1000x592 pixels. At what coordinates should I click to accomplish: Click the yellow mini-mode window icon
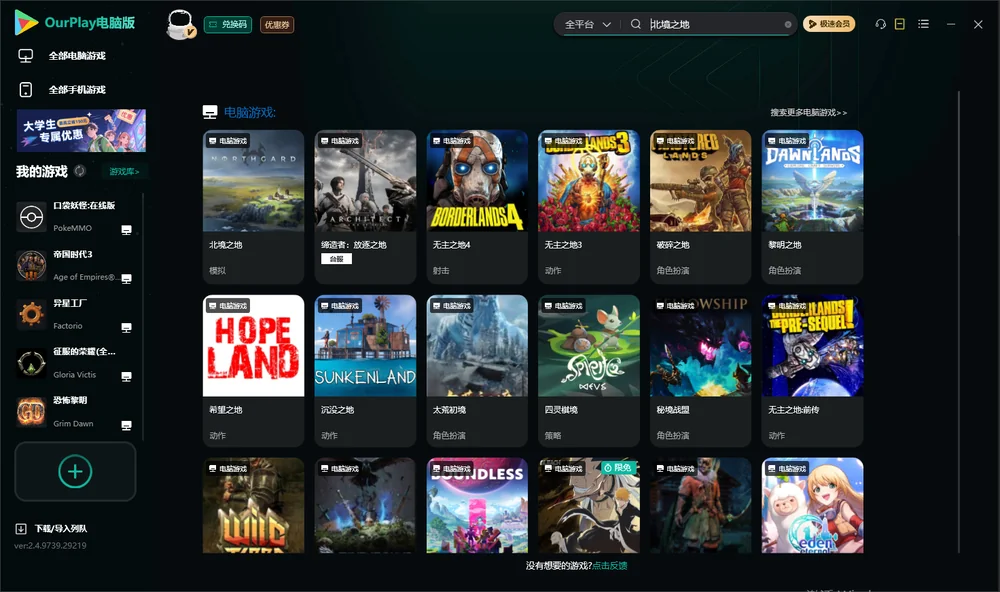pyautogui.click(x=900, y=24)
